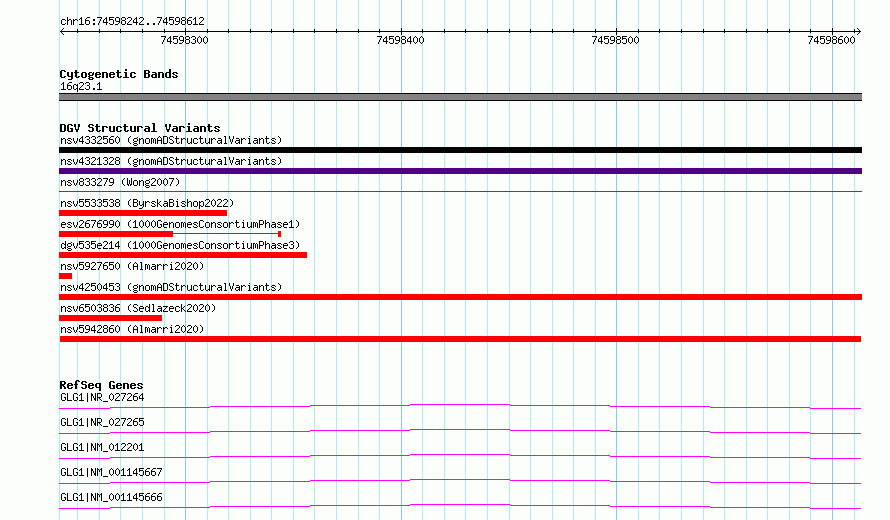Open variant nsv4250453 label
This screenshot has width=890, height=520.
click(171, 287)
